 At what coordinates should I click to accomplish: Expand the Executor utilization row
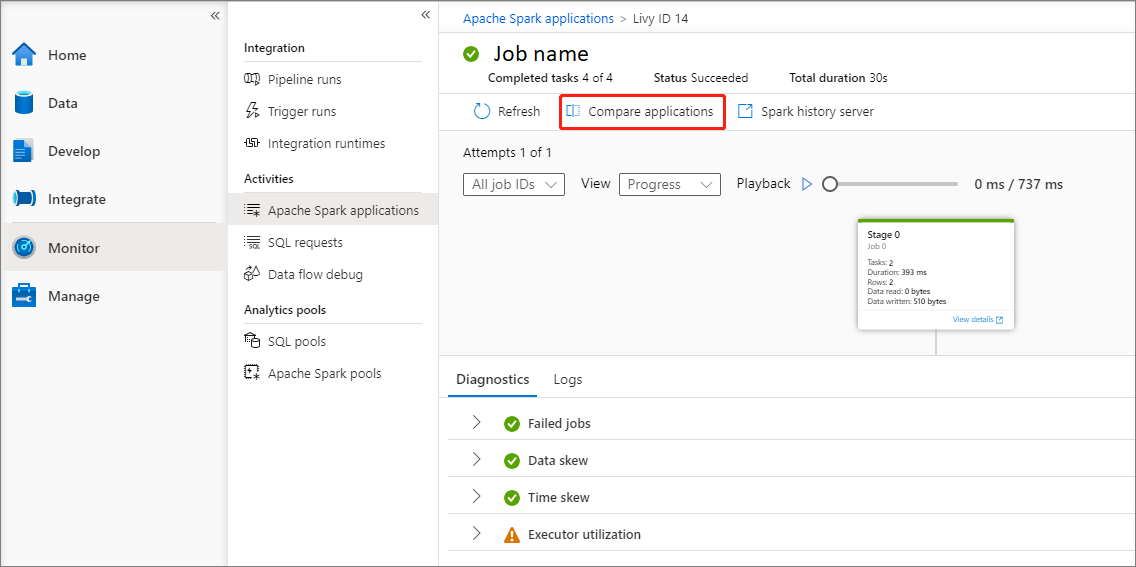coord(477,534)
